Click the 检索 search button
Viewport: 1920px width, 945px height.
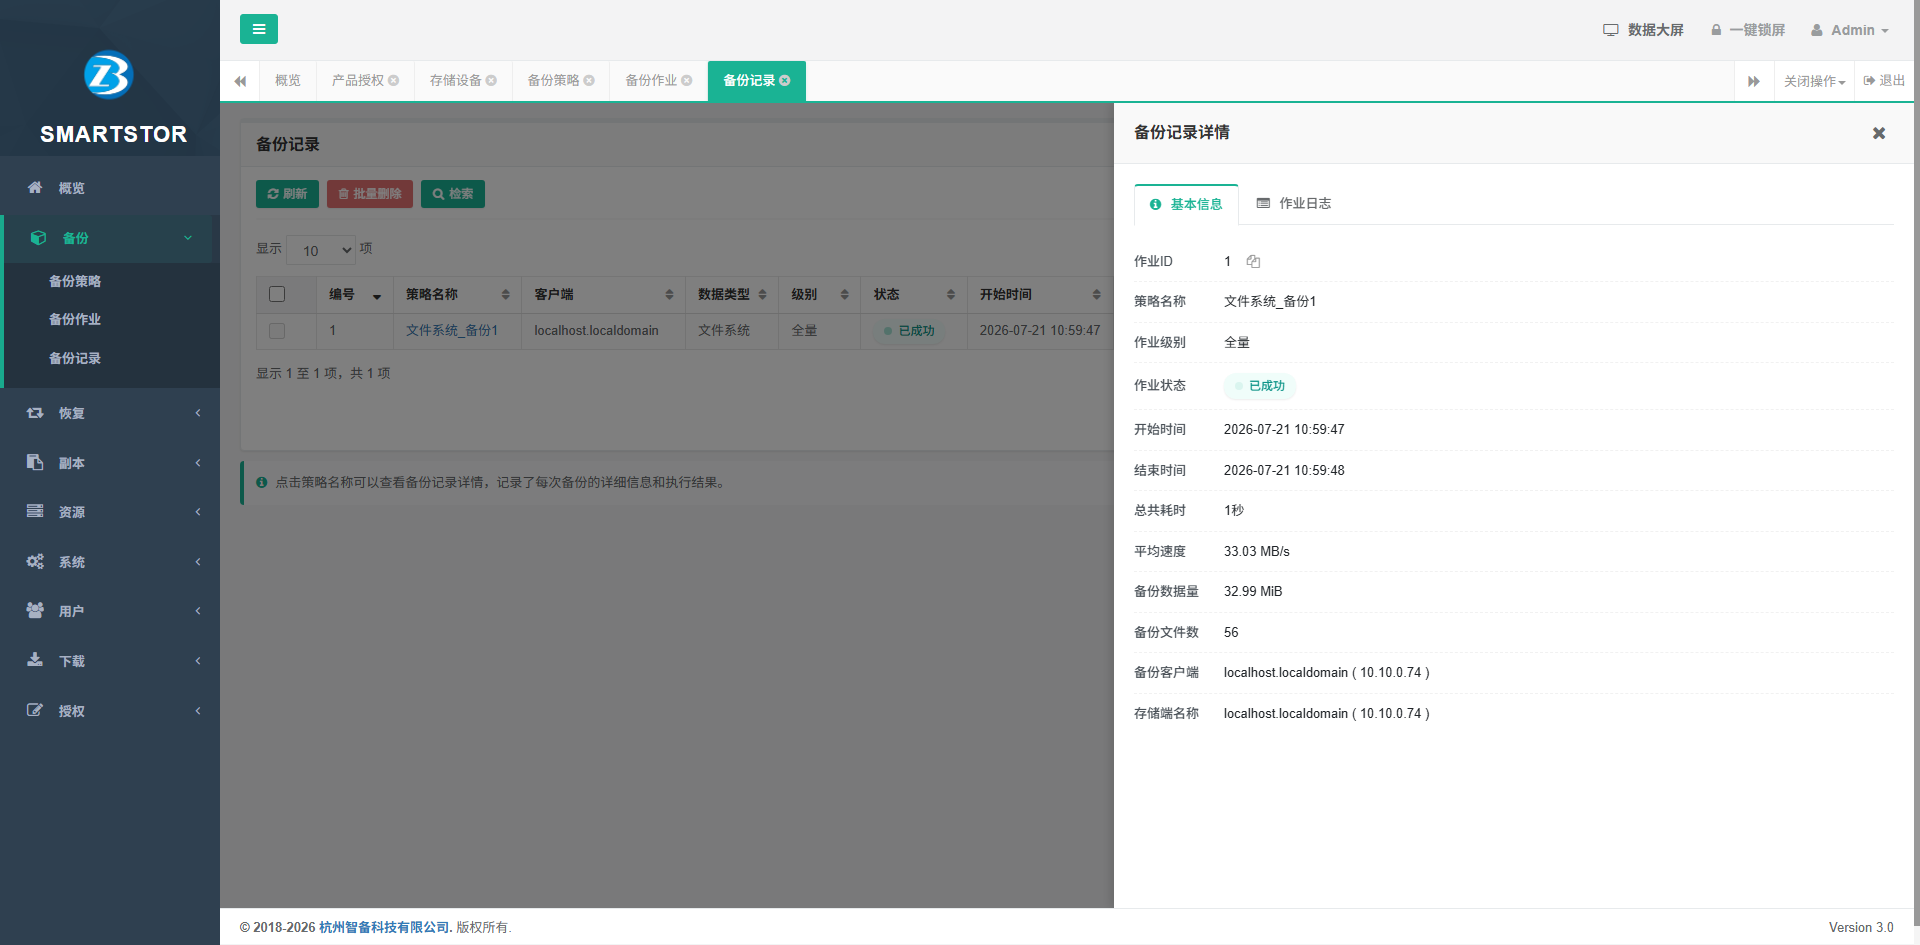click(x=453, y=194)
